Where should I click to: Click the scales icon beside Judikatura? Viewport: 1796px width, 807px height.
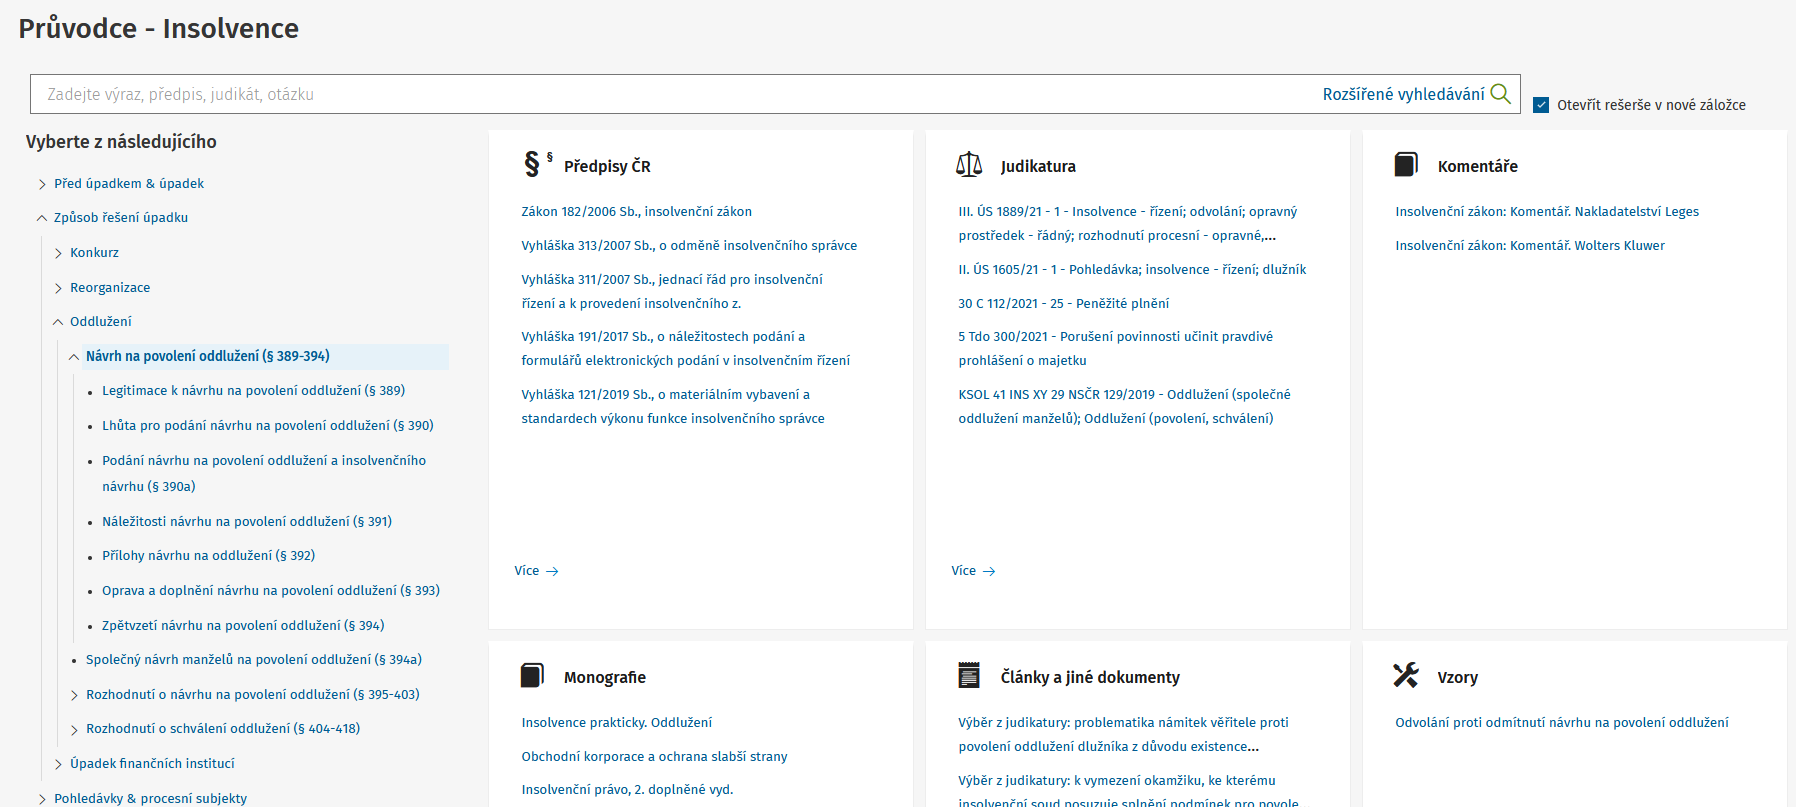tap(969, 165)
